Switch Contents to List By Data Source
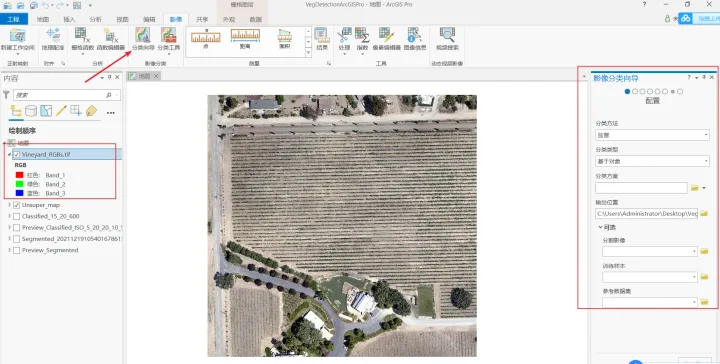 coord(31,111)
